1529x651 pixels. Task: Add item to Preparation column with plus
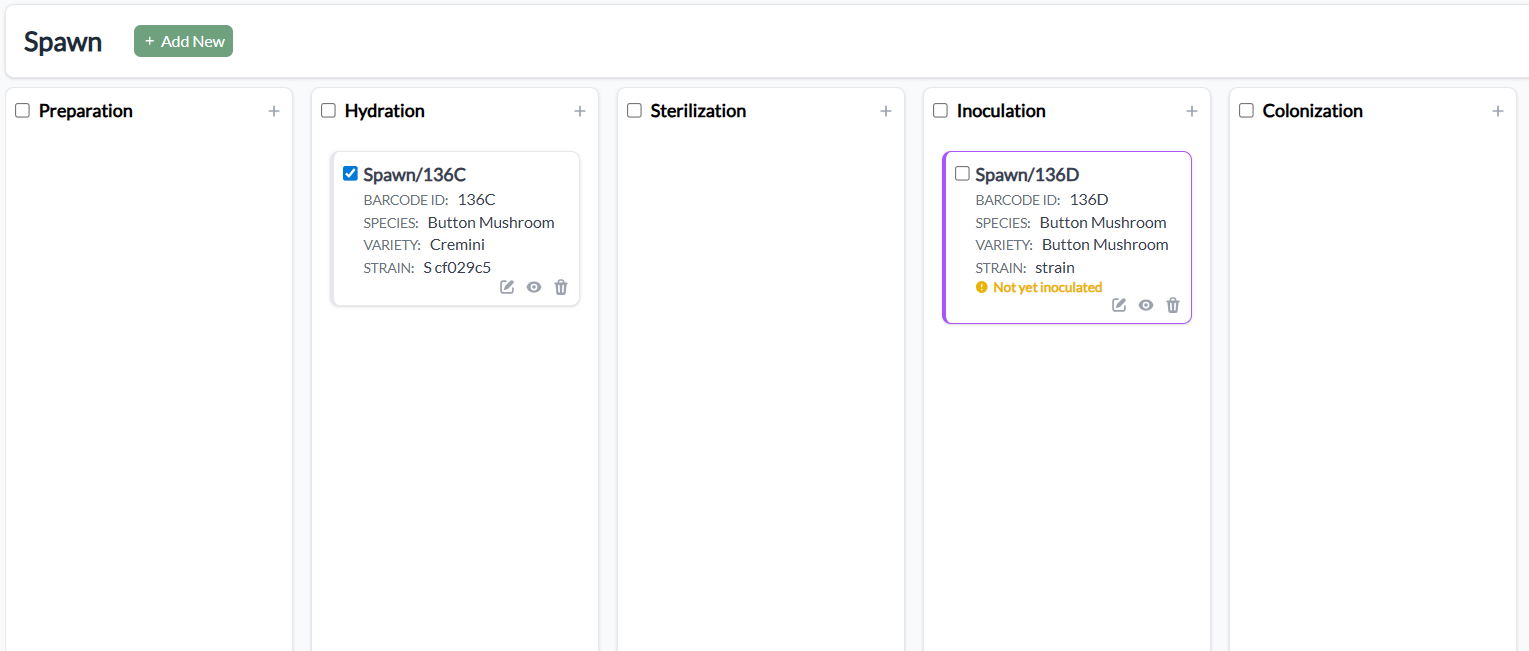coord(274,111)
